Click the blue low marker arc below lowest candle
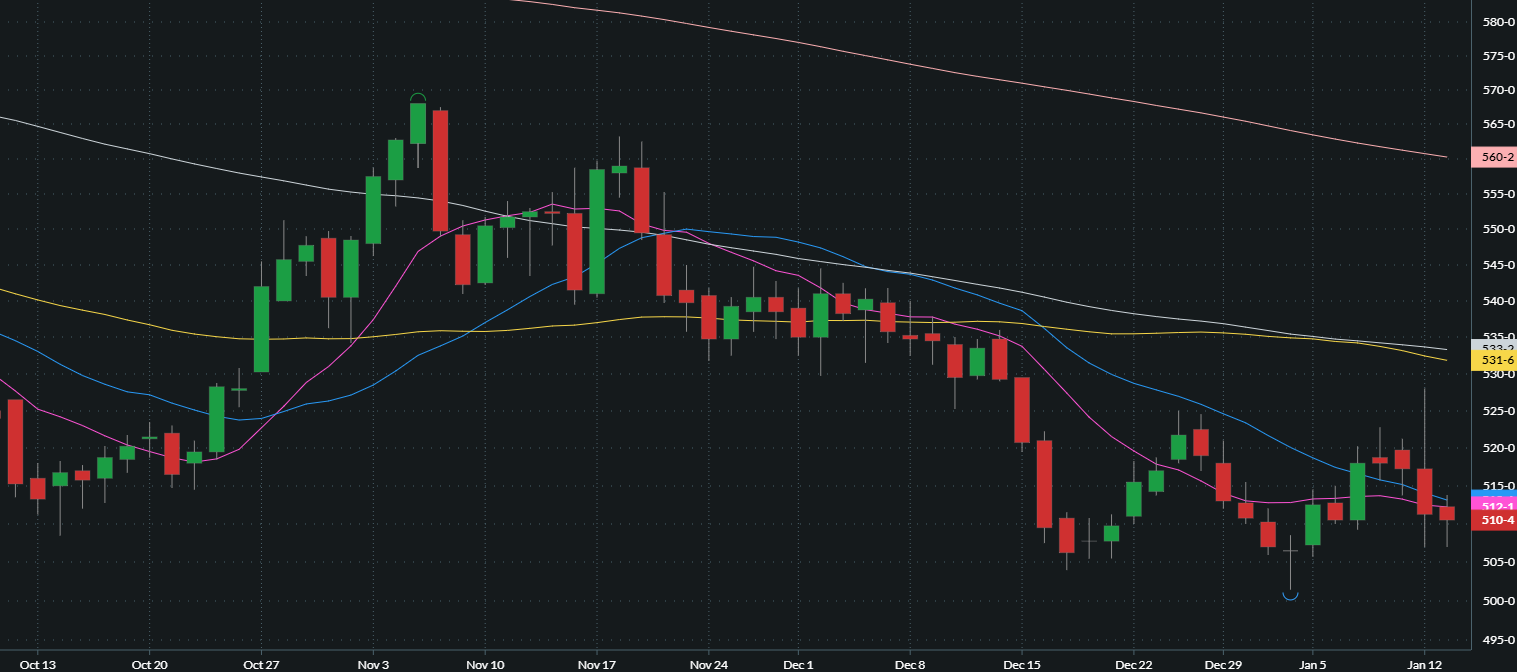The height and width of the screenshot is (672, 1517). click(1290, 597)
